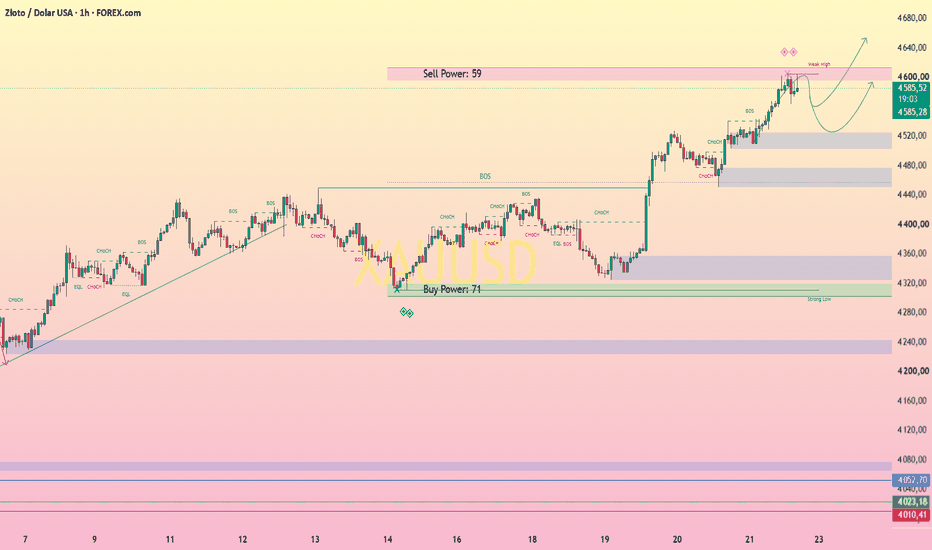Click the 4680,00 price axis label
Viewport: 932px width, 550px height.
pos(912,18)
